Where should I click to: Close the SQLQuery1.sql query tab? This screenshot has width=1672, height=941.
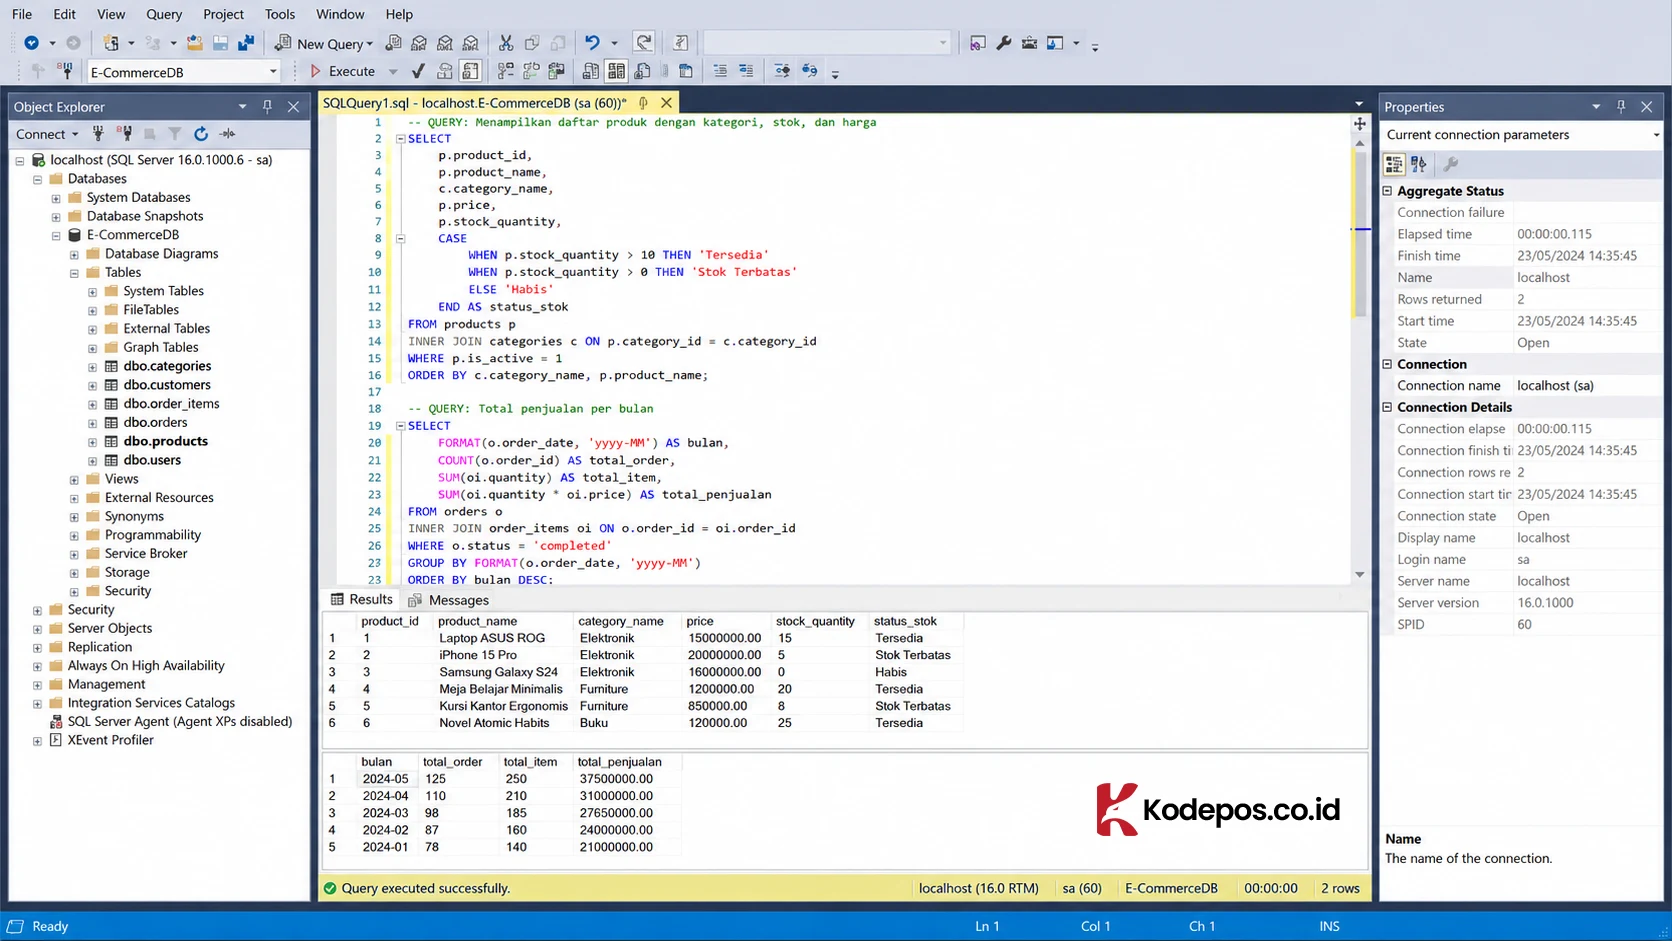666,102
